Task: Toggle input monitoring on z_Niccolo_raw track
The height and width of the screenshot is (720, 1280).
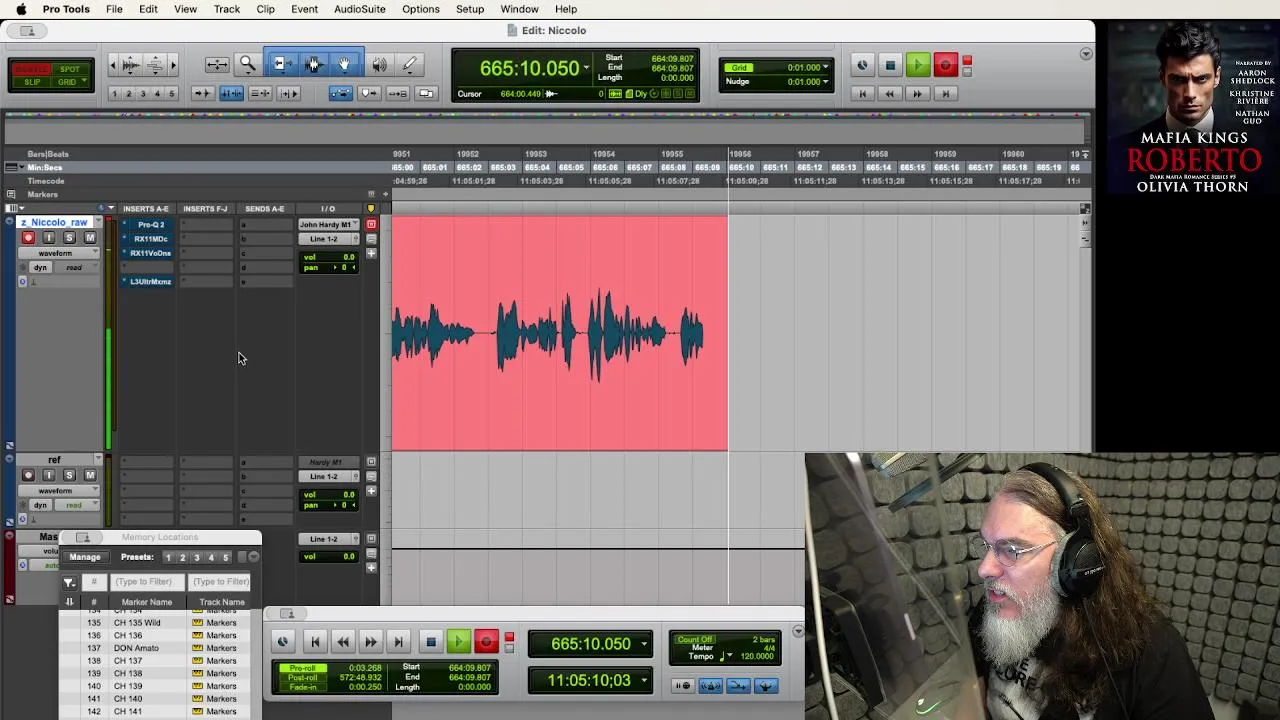Action: click(x=48, y=238)
